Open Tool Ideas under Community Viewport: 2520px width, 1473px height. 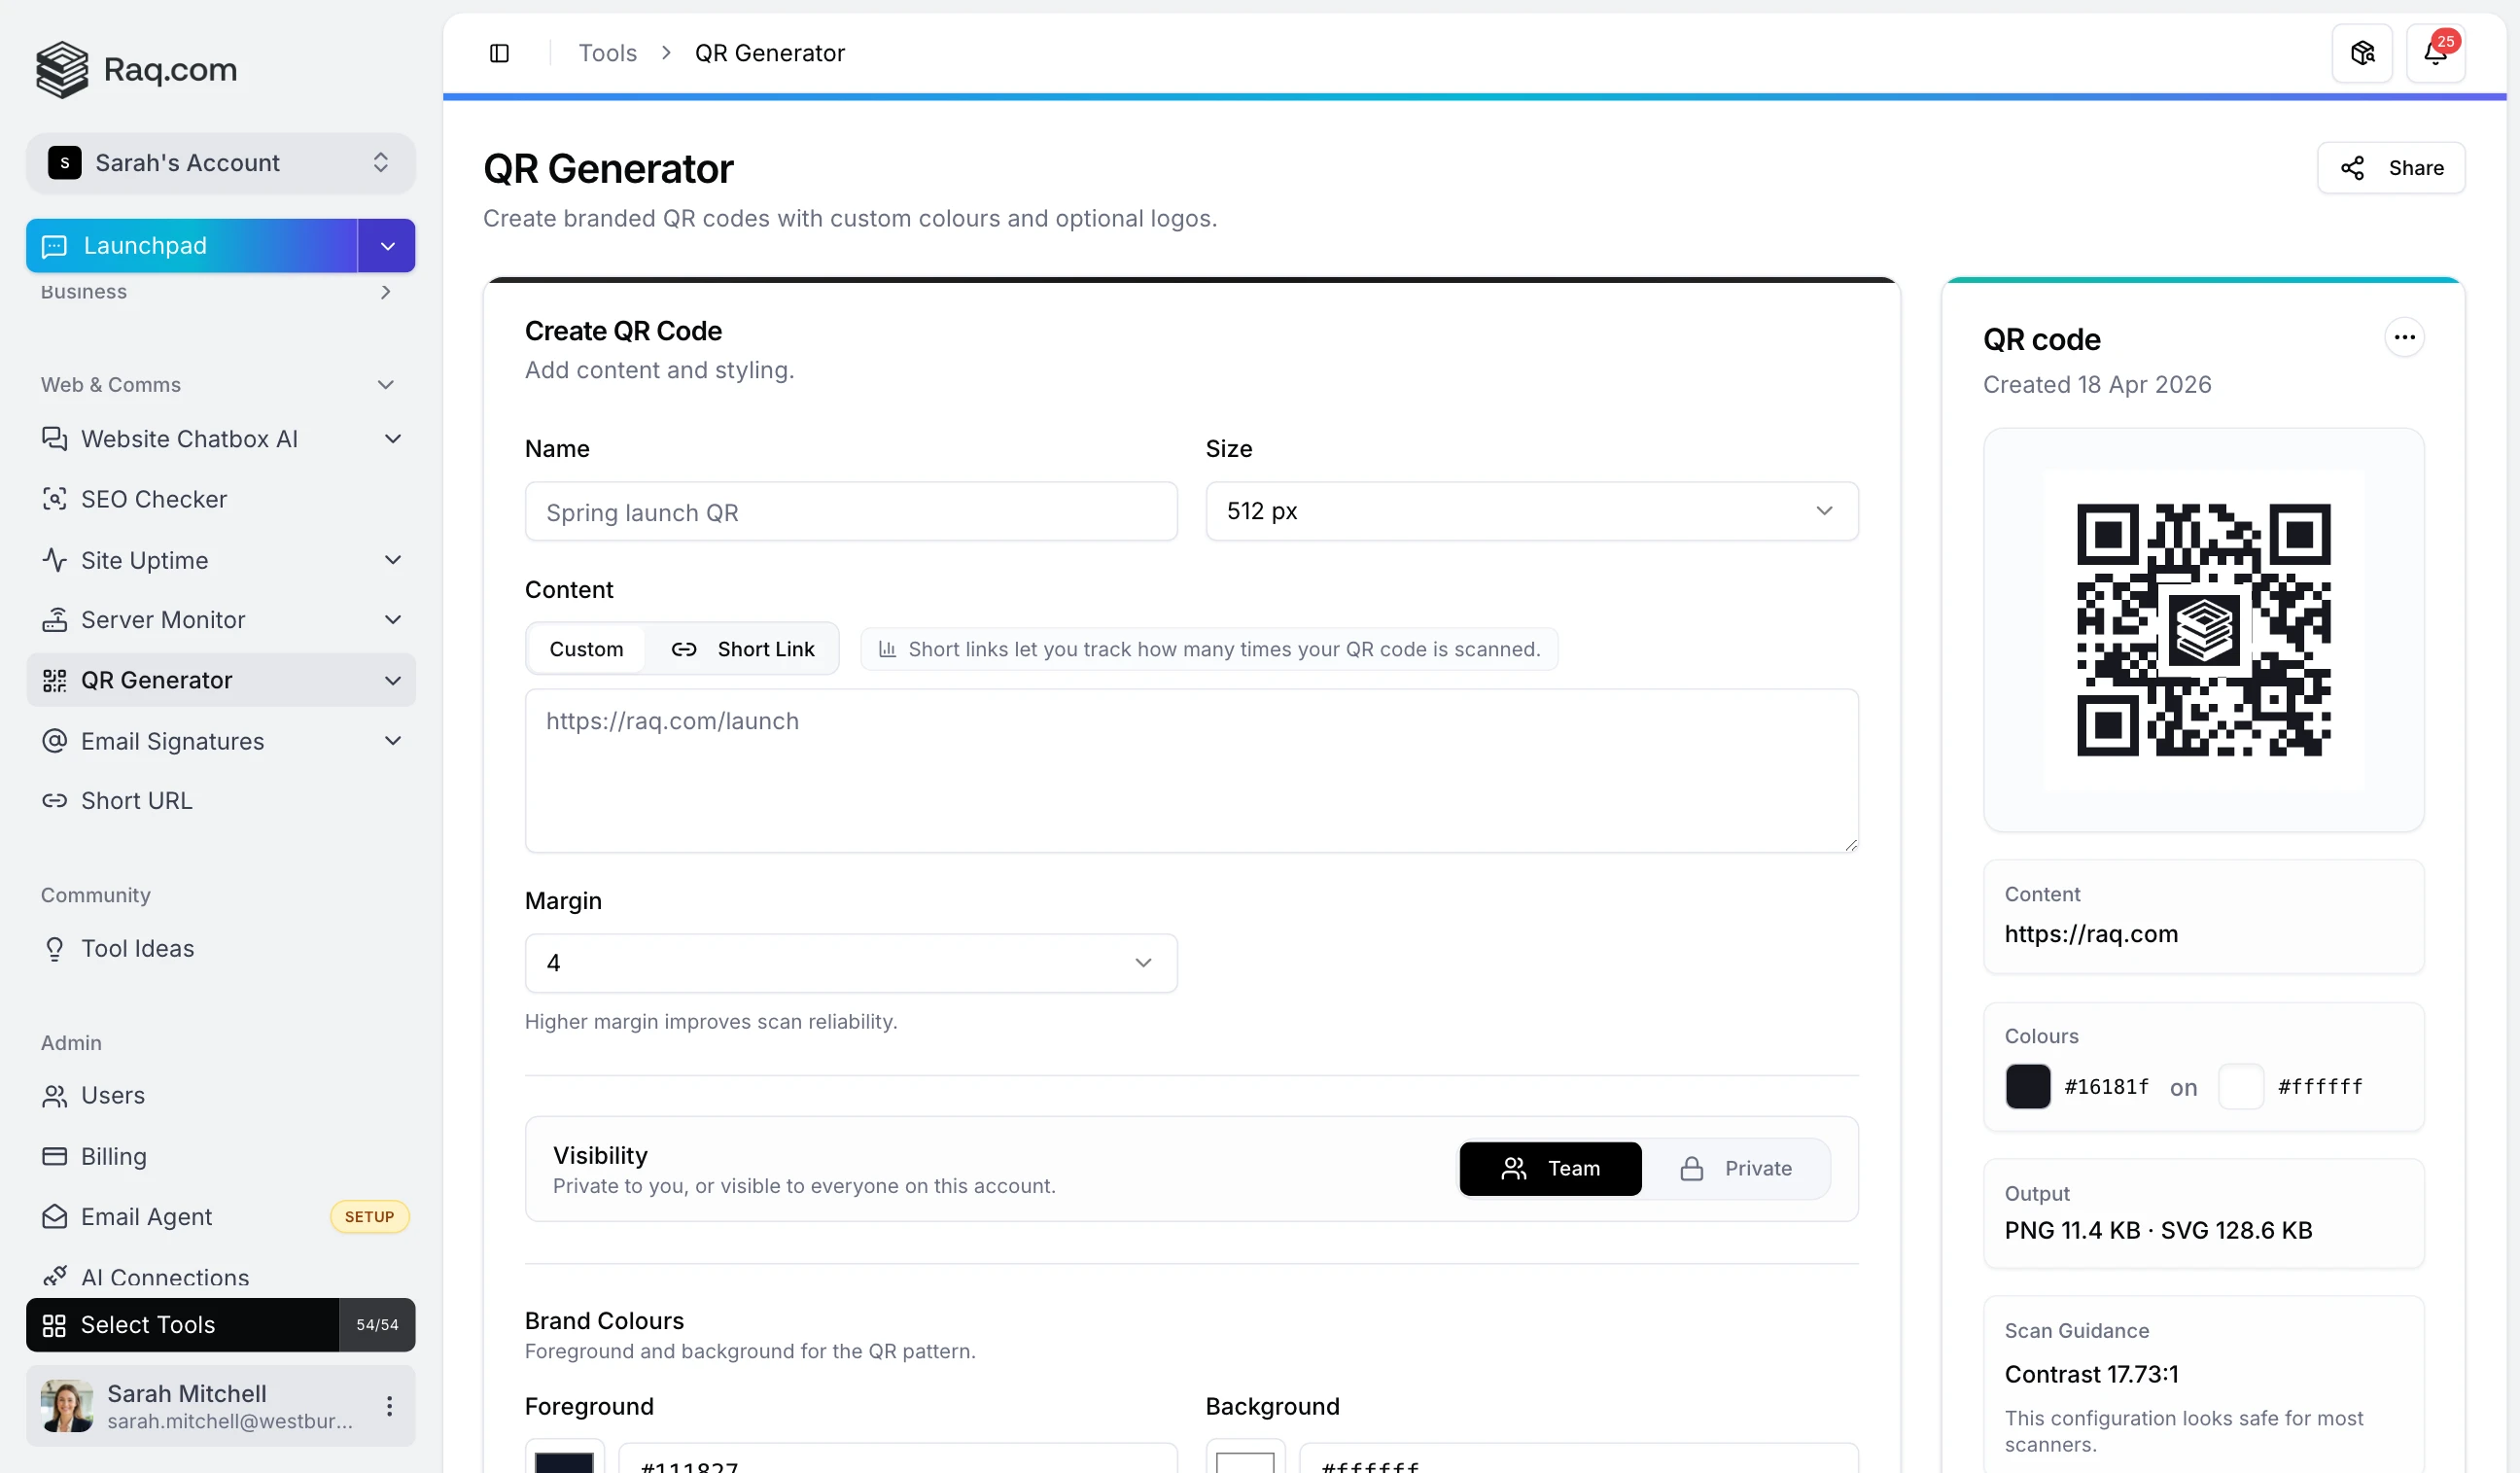coord(138,948)
